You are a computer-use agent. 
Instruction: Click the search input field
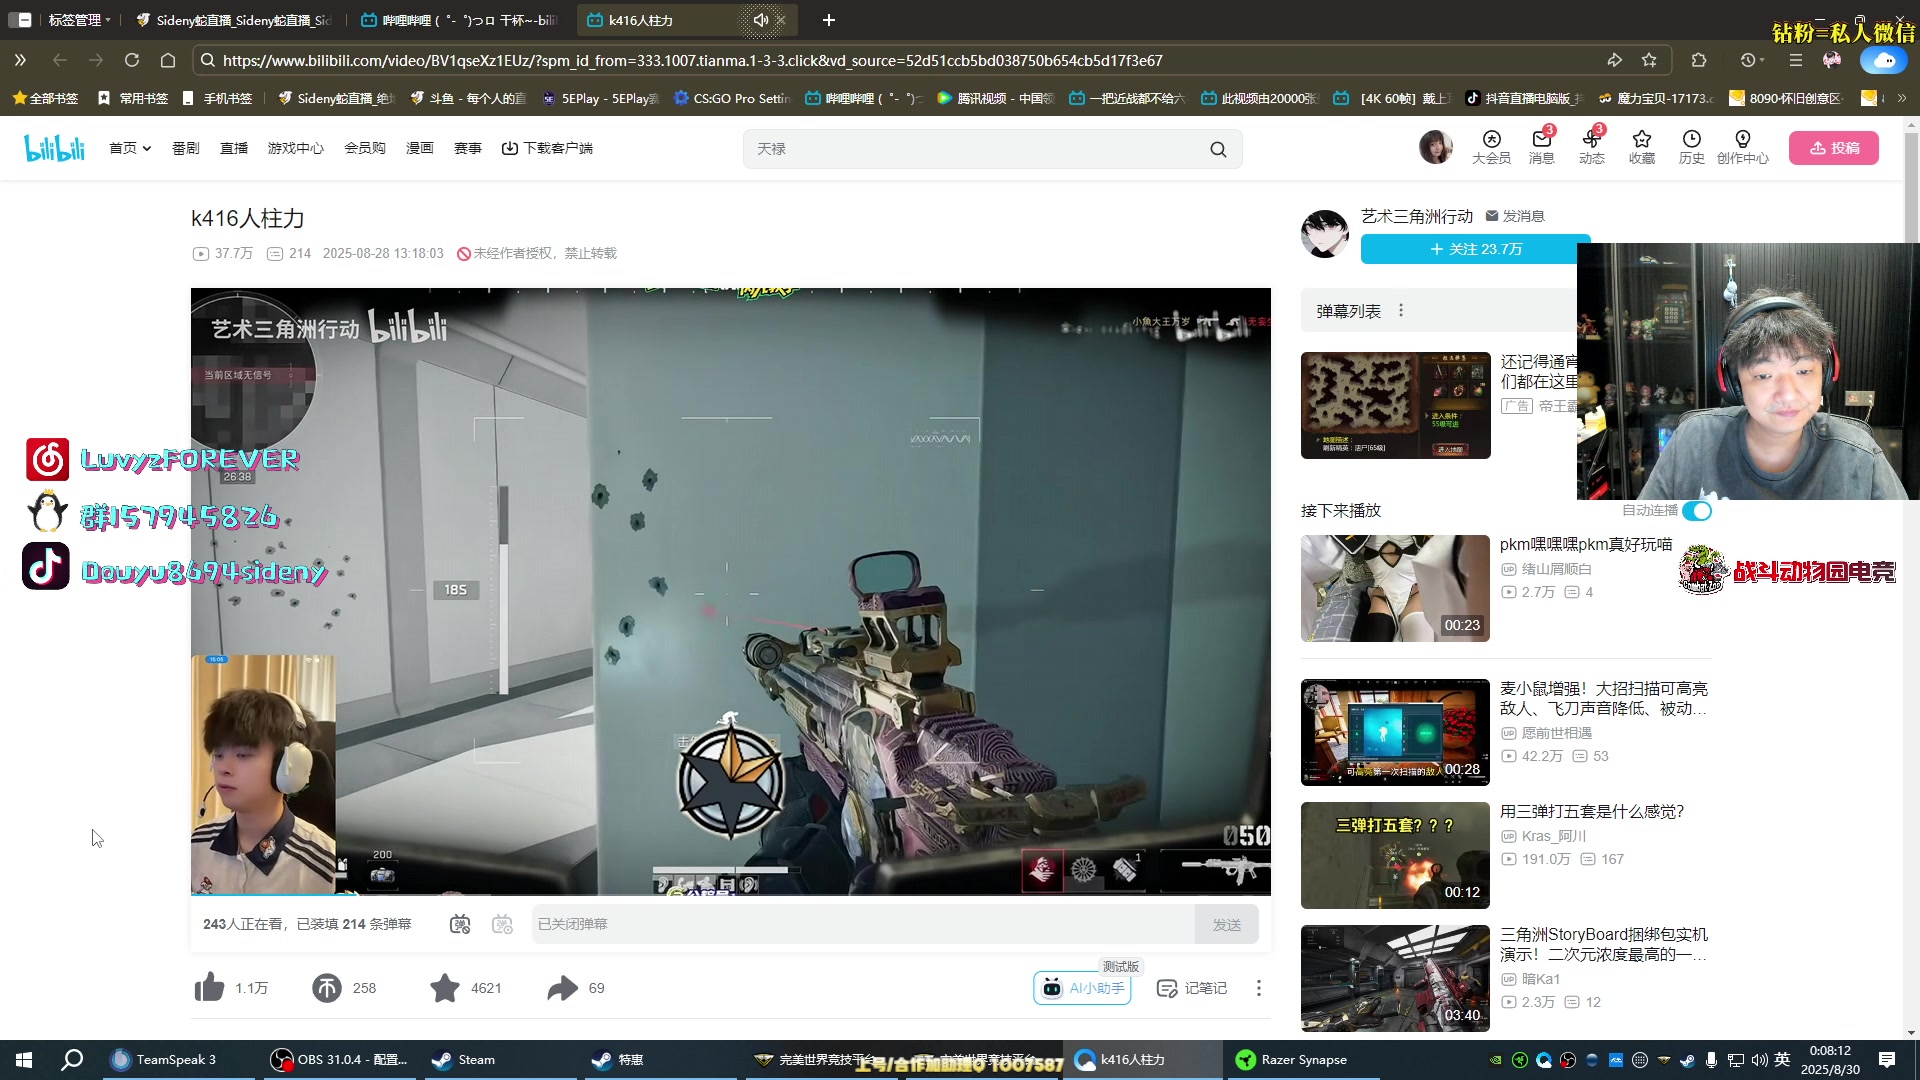[x=975, y=149]
